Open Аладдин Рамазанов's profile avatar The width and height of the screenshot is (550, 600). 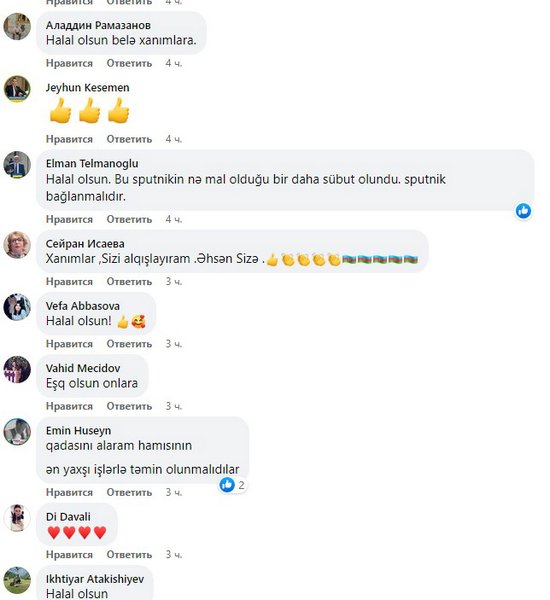[x=17, y=26]
